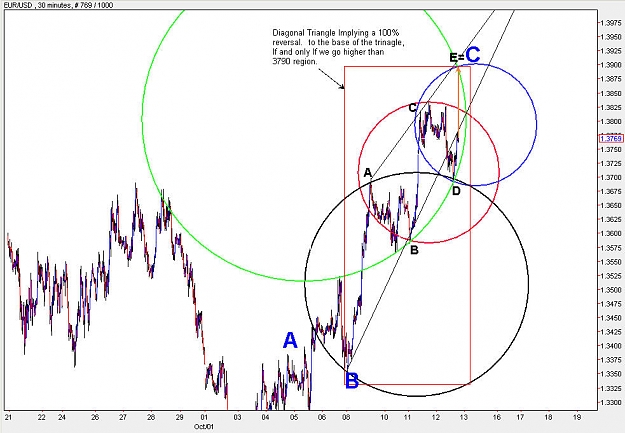625x433 pixels.
Task: Click the date axis label 29
Action: (179, 417)
